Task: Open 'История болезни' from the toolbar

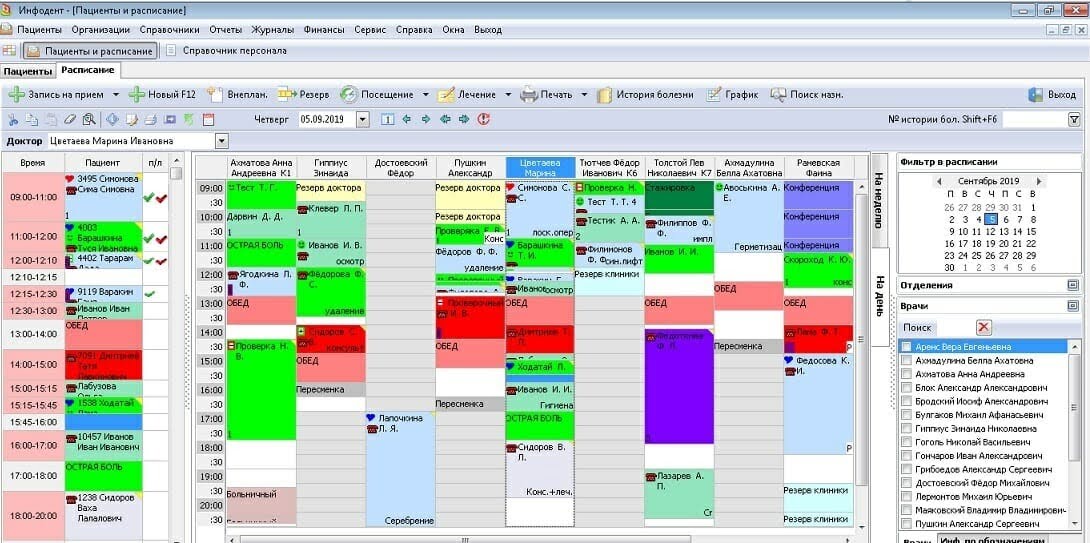Action: click(x=605, y=95)
